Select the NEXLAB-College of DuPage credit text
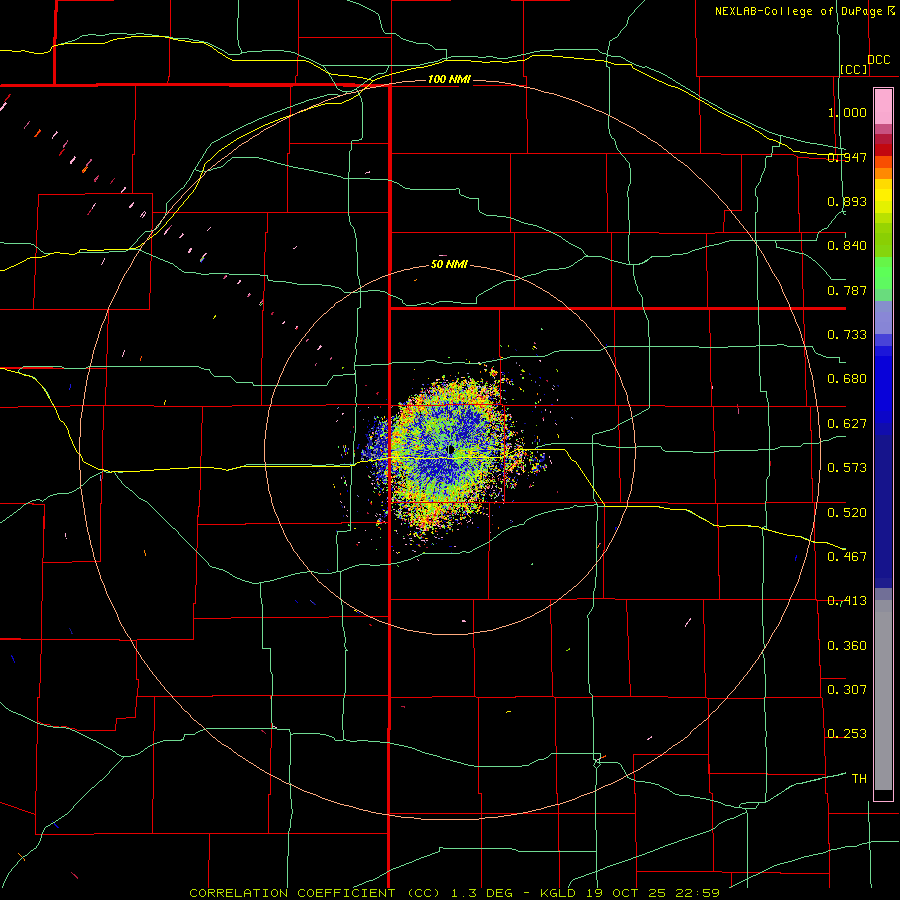The image size is (900, 900). [804, 11]
